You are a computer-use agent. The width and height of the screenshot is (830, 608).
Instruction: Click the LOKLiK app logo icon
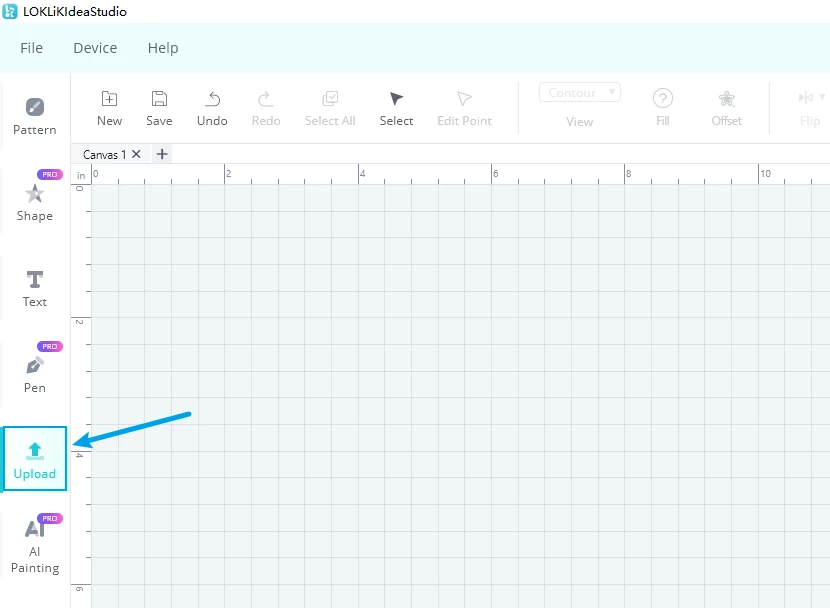(x=10, y=12)
